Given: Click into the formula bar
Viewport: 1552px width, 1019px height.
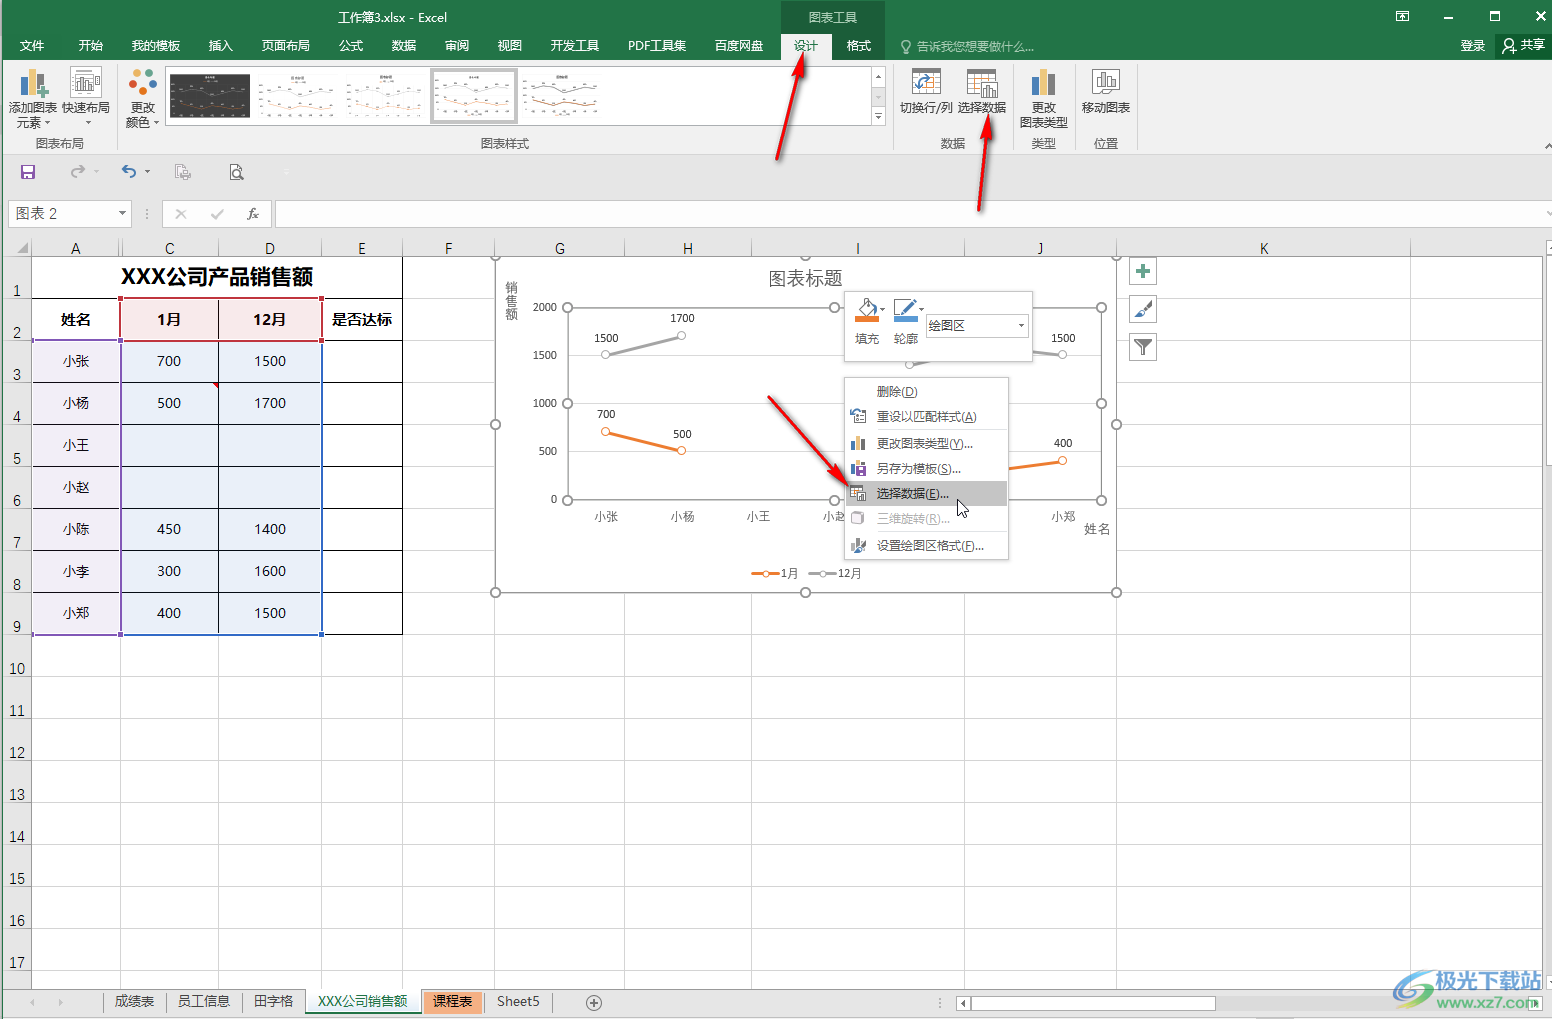Looking at the screenshot, I should [x=908, y=213].
